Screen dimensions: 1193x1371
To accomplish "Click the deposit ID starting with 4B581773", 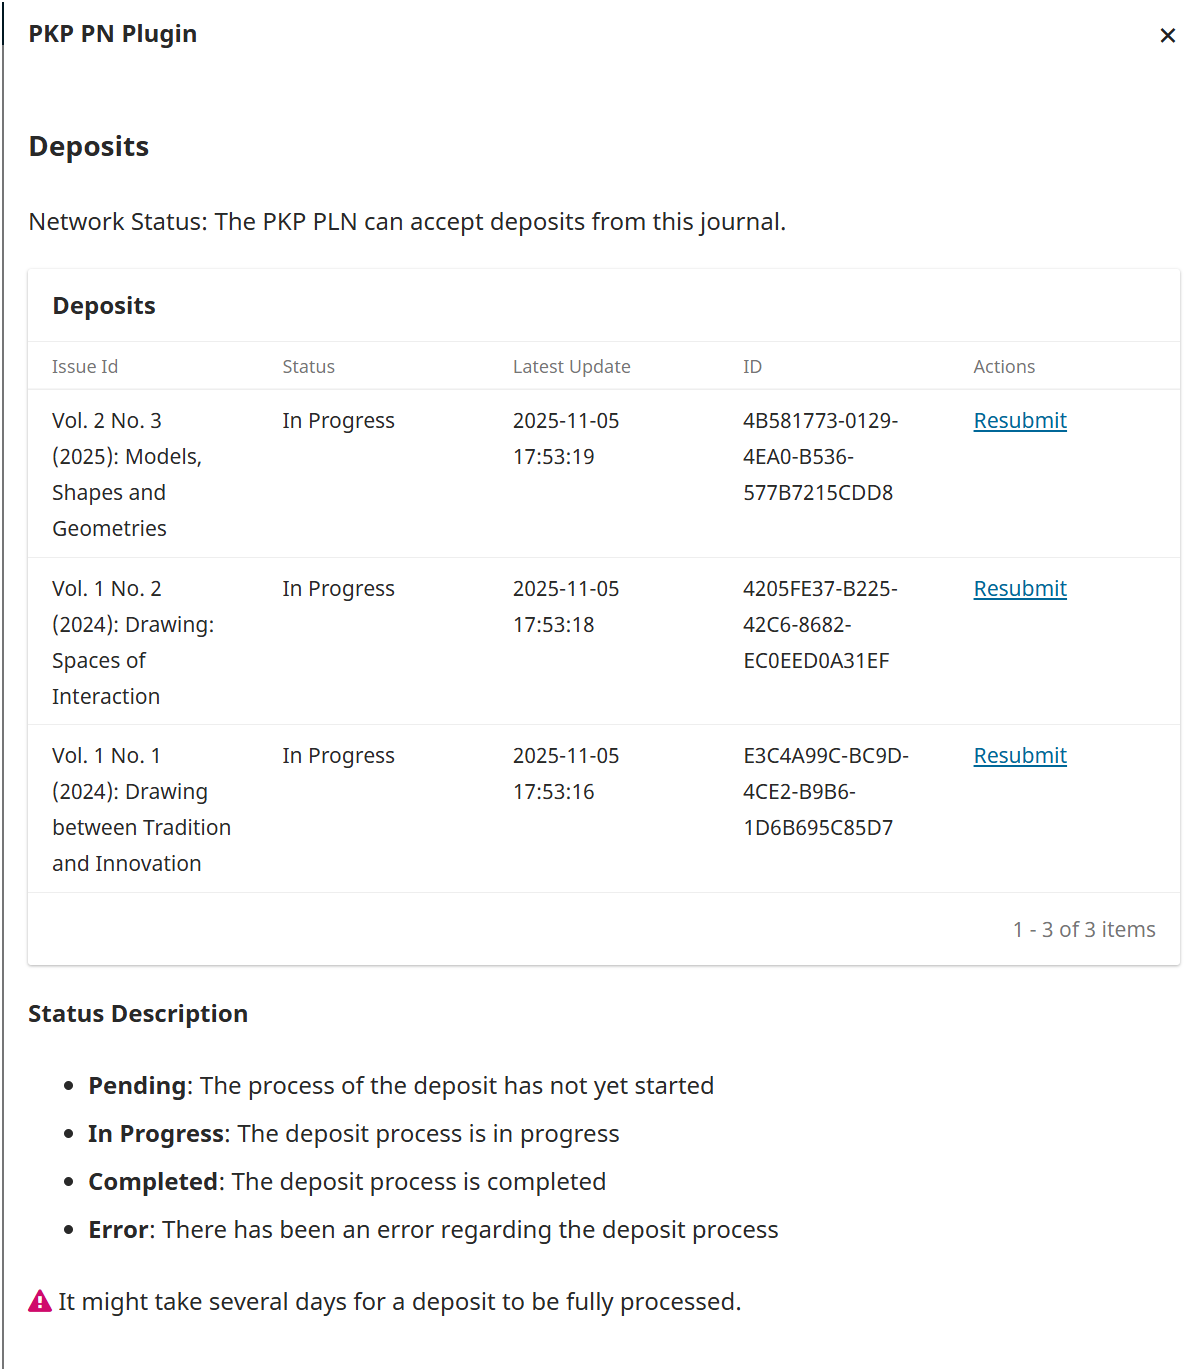I will pos(820,457).
